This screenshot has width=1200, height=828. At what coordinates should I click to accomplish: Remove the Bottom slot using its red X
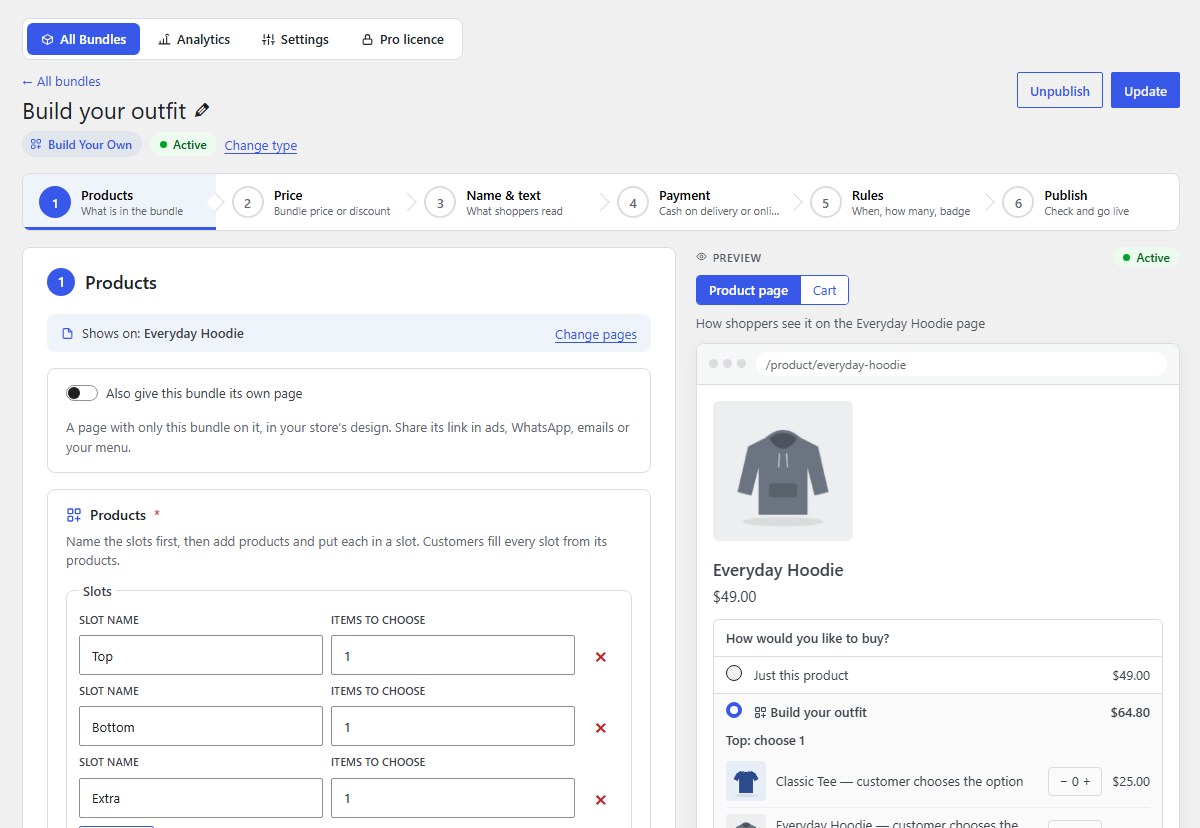point(601,728)
